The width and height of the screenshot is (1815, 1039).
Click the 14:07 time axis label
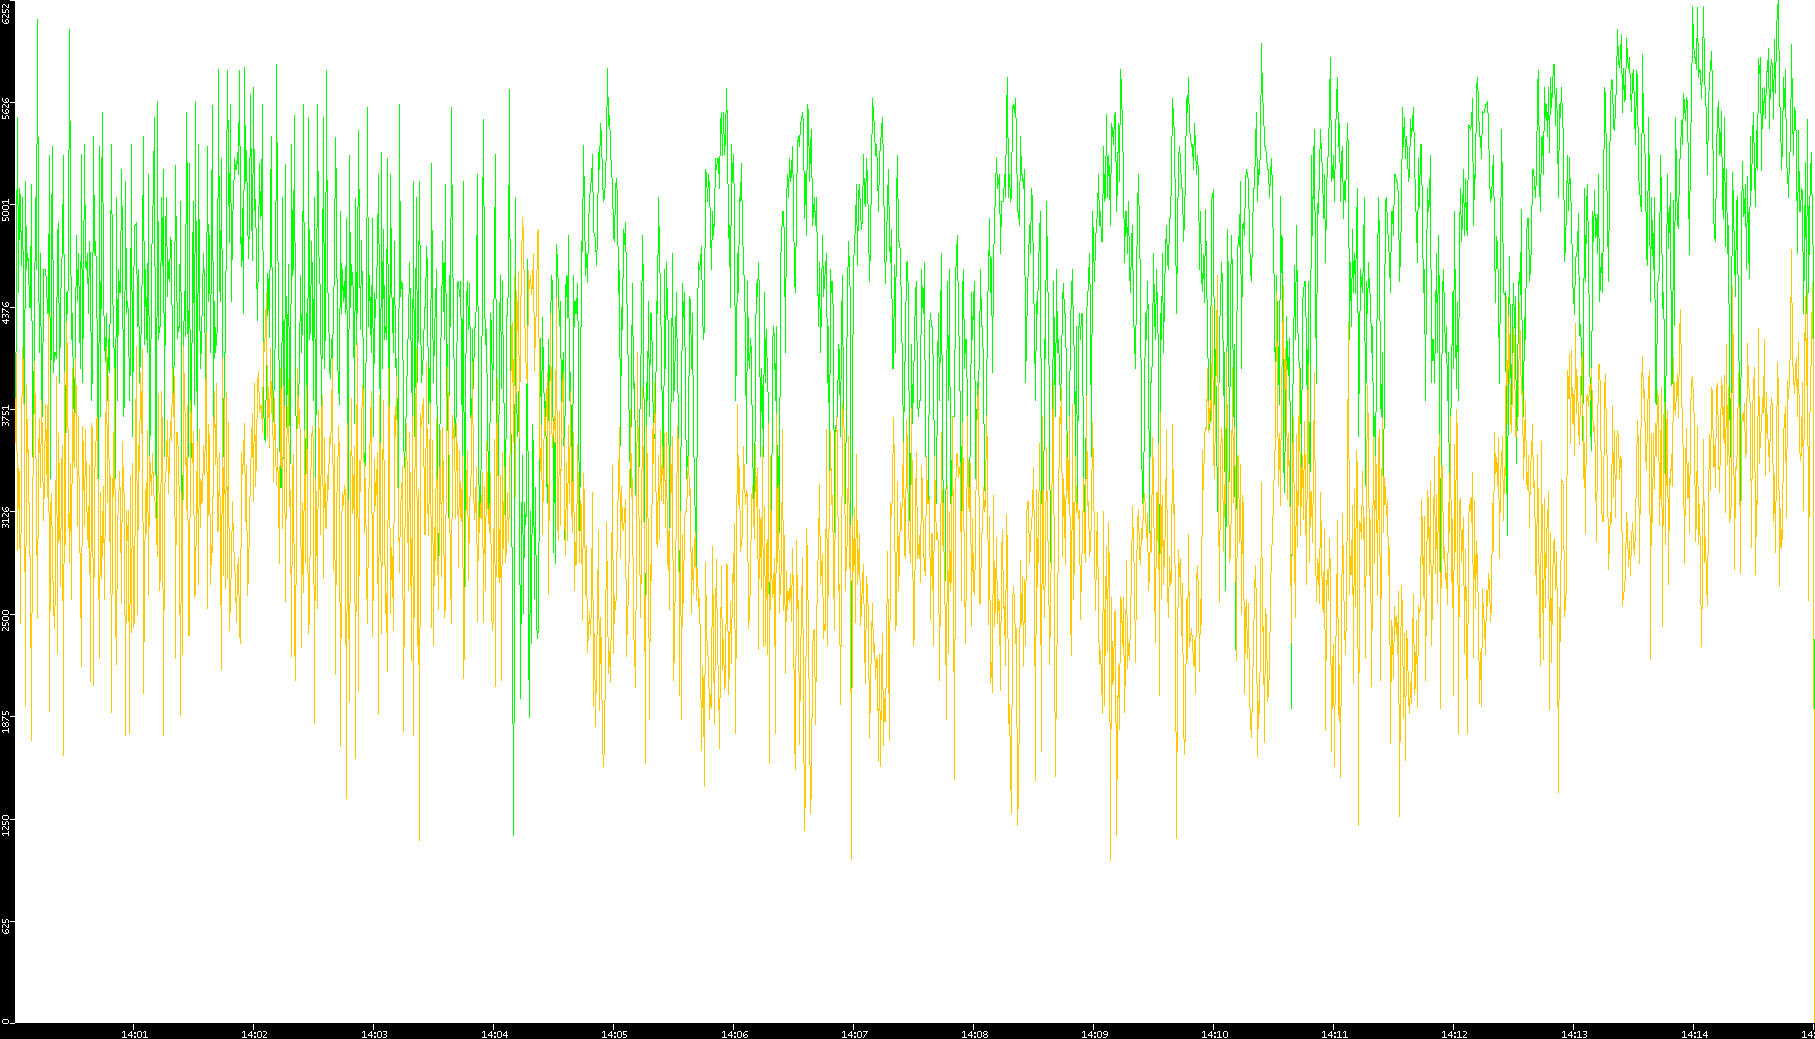point(854,1034)
